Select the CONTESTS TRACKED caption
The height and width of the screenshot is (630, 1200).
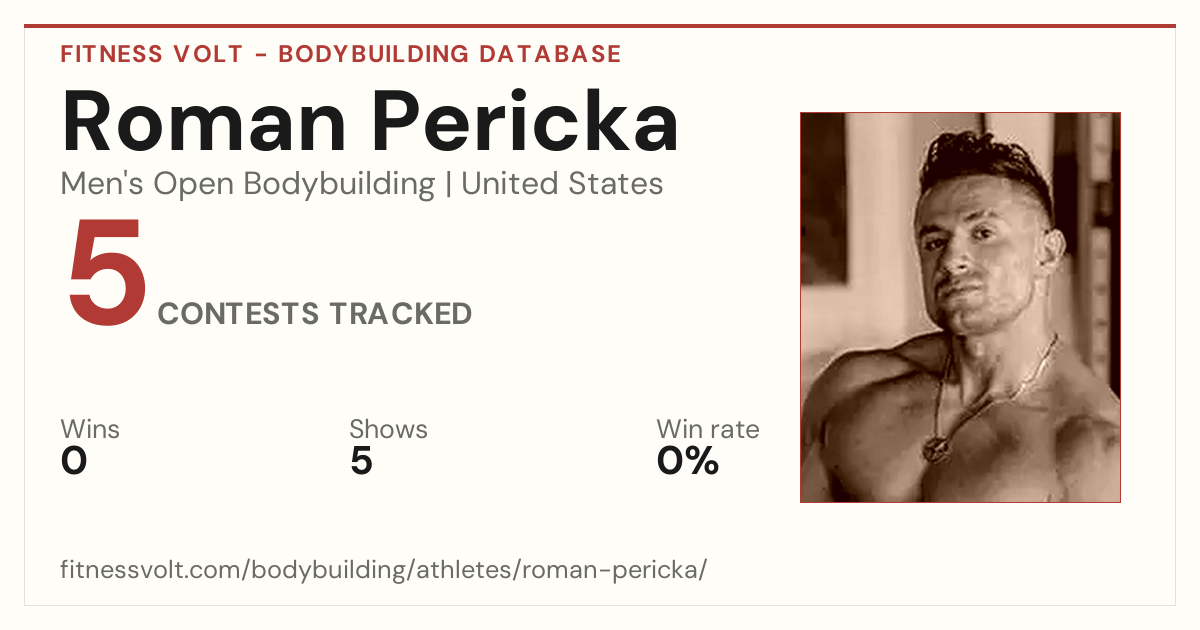click(x=315, y=314)
